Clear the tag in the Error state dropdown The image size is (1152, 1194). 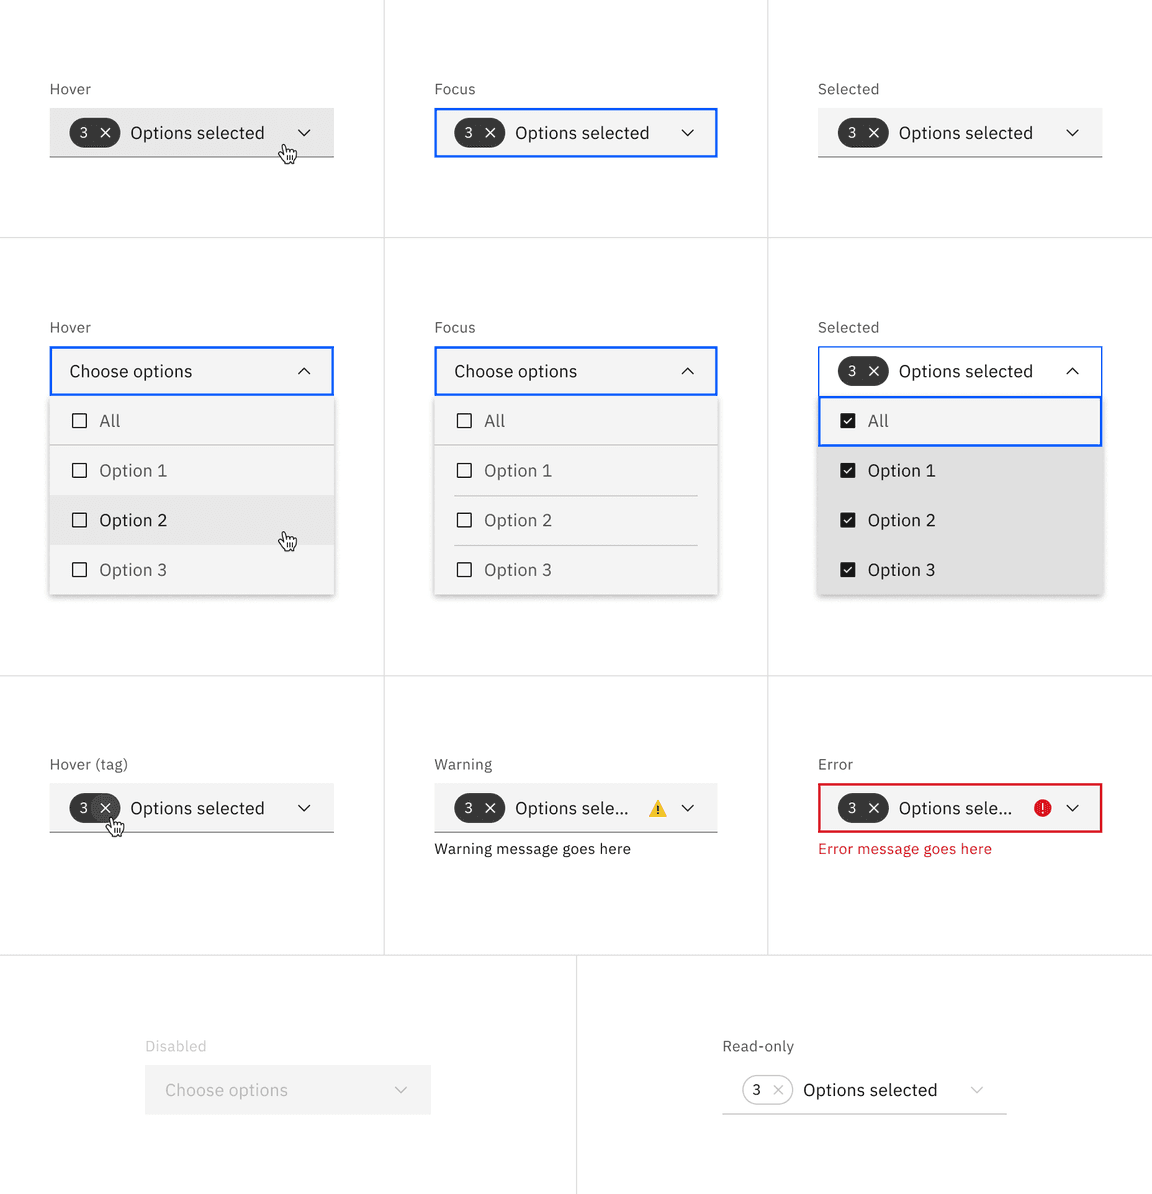(x=873, y=807)
